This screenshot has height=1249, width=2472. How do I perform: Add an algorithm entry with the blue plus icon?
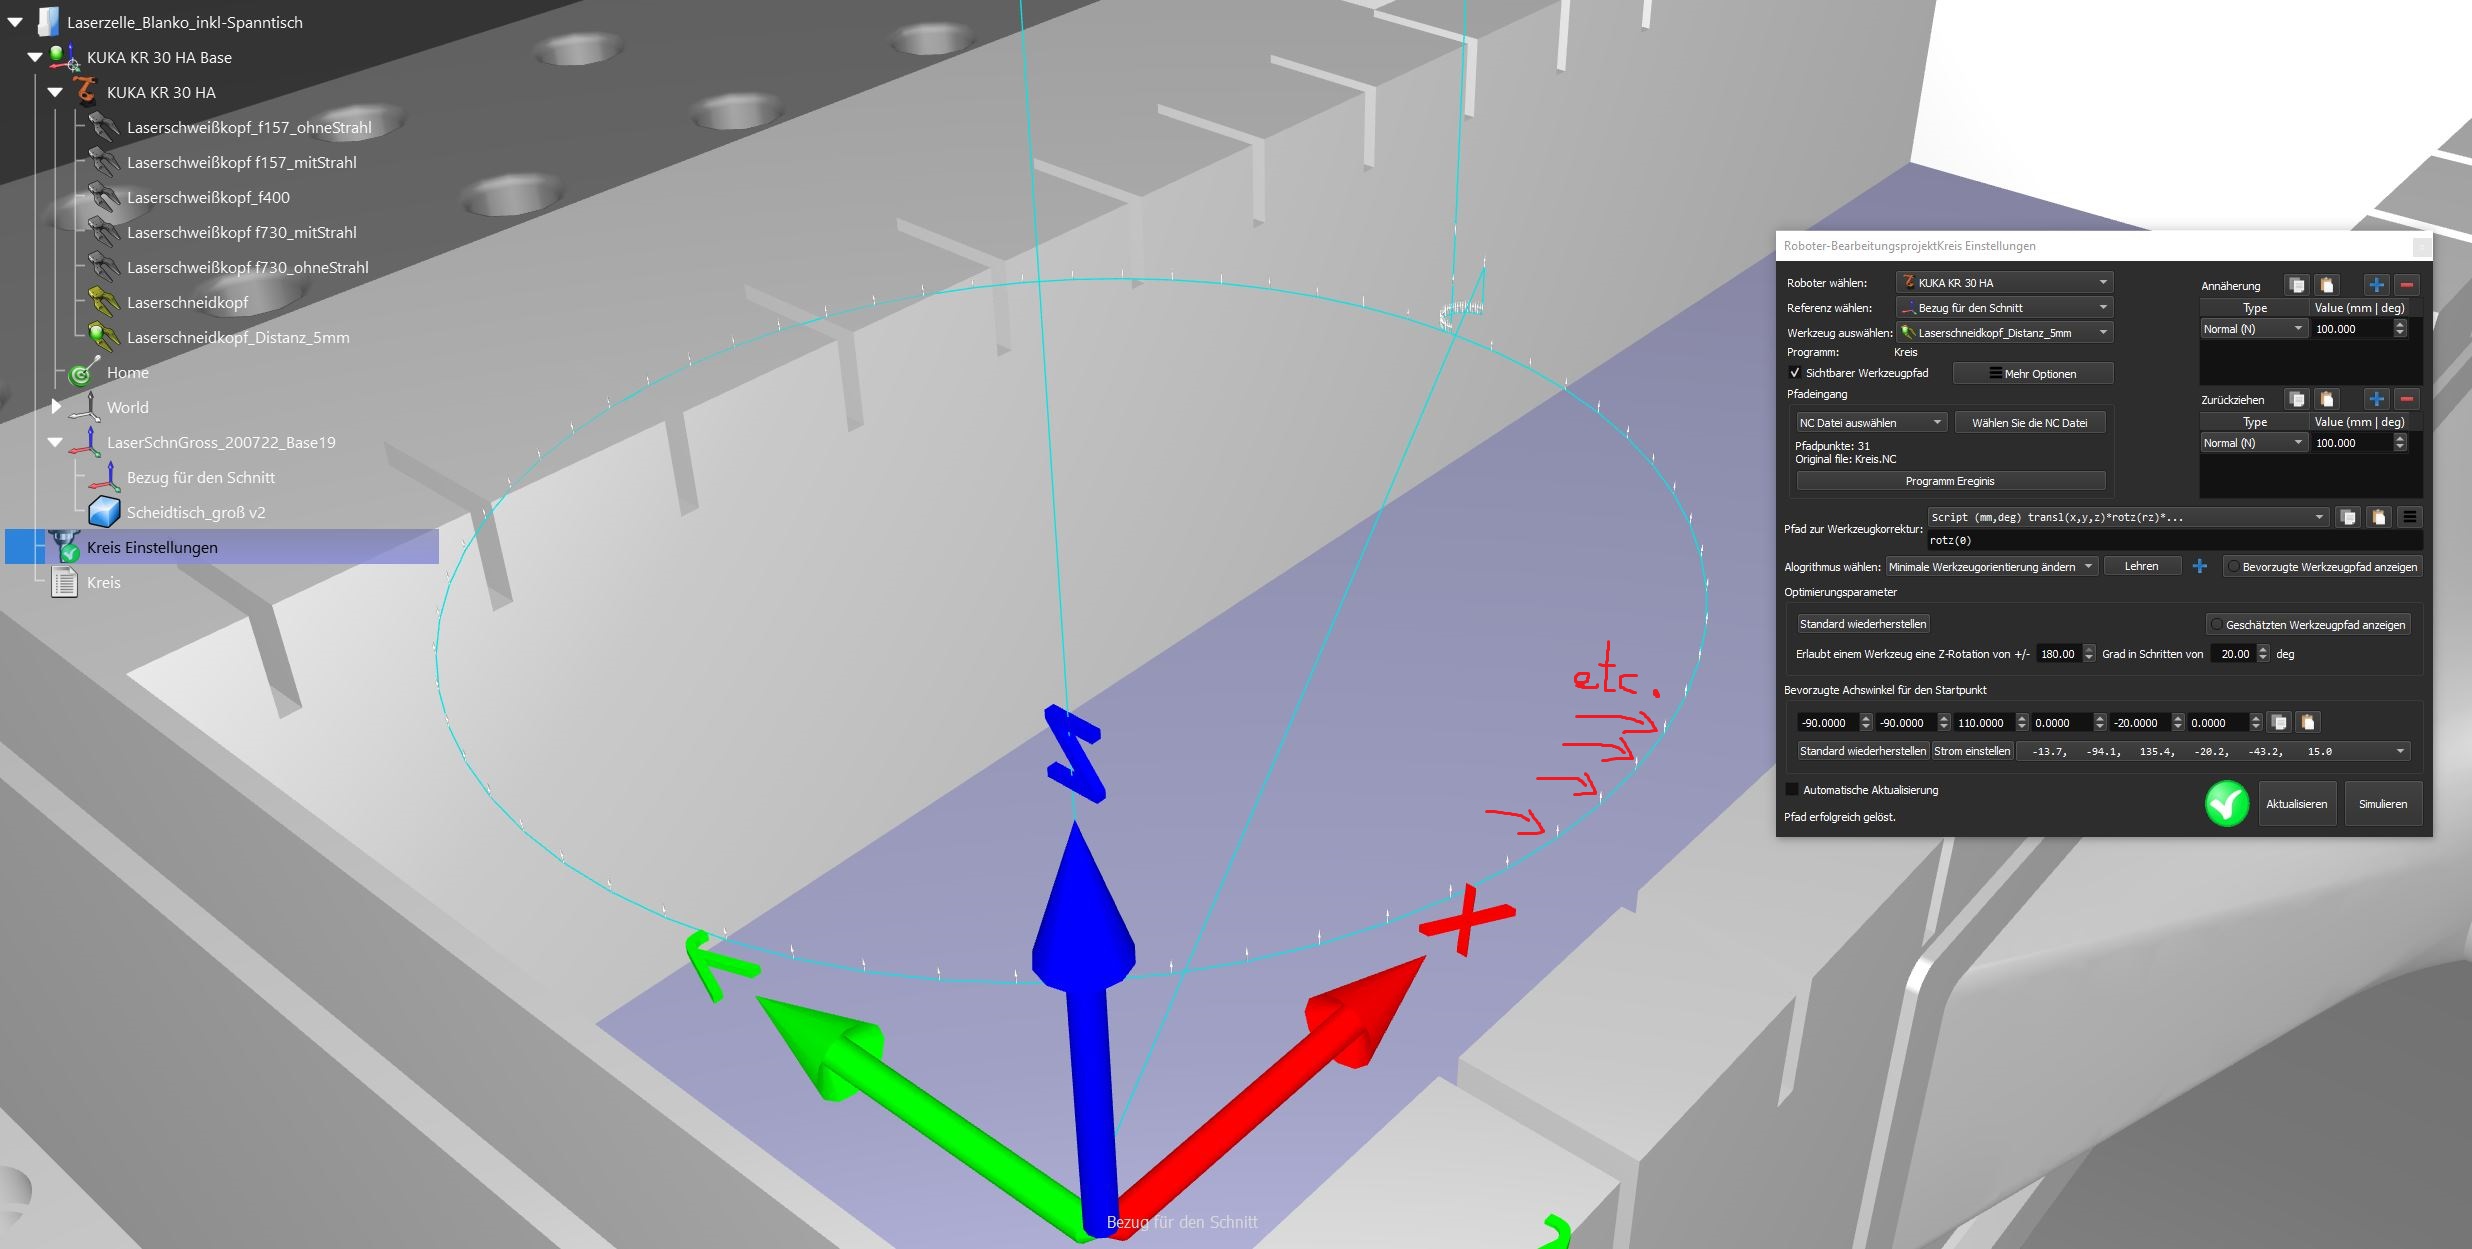2199,567
